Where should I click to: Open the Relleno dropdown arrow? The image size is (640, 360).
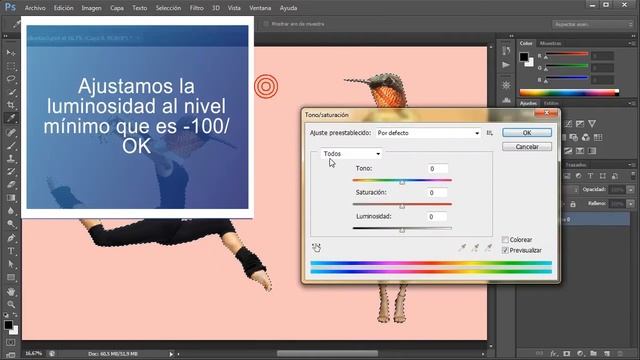(x=631, y=203)
